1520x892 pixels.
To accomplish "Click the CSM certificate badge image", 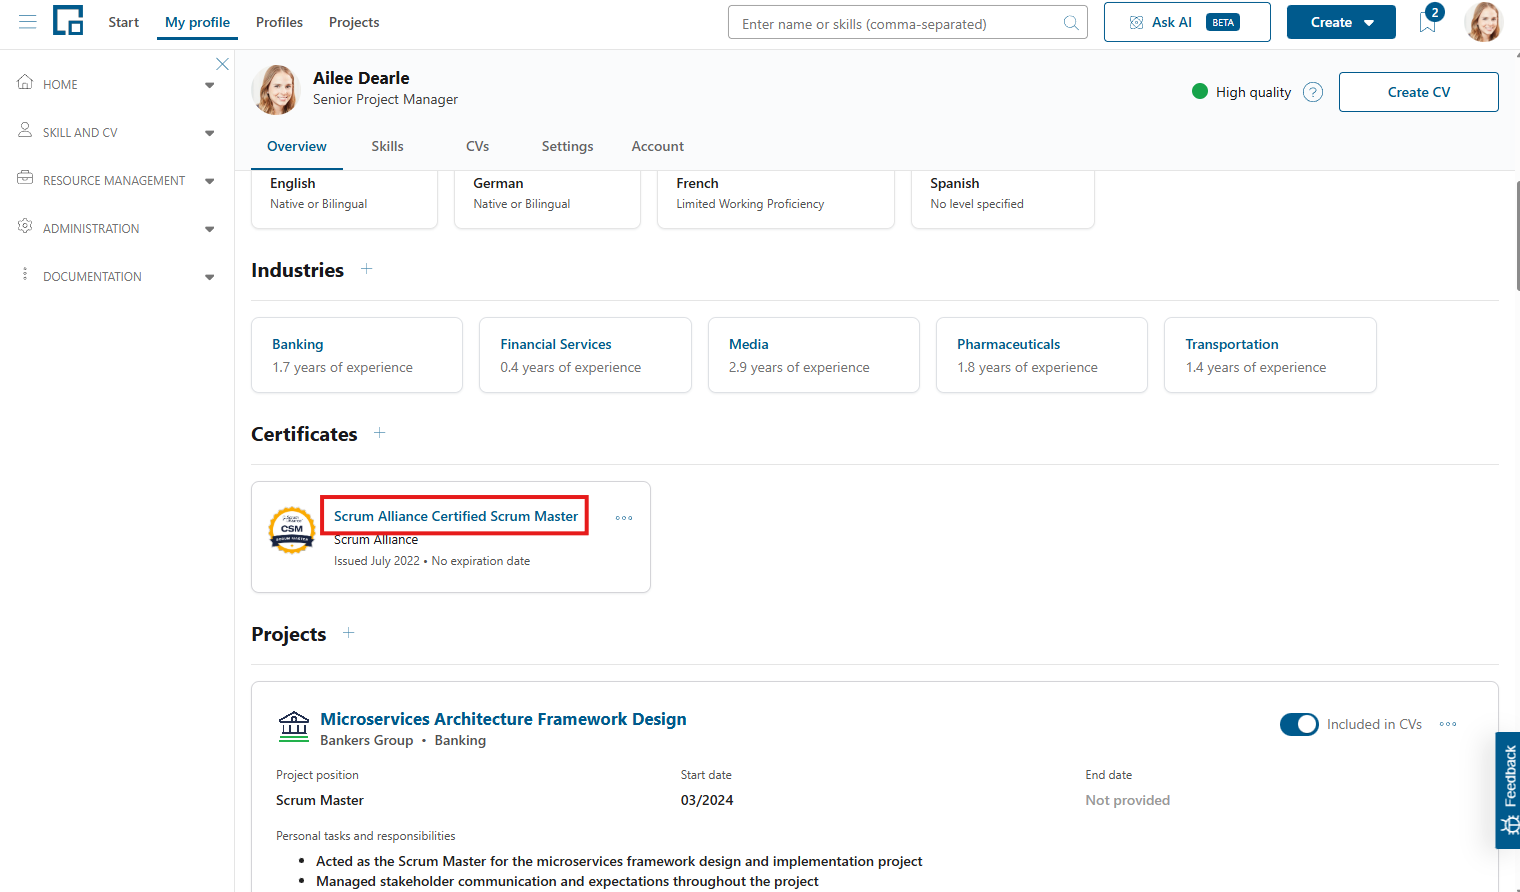I will (x=292, y=530).
